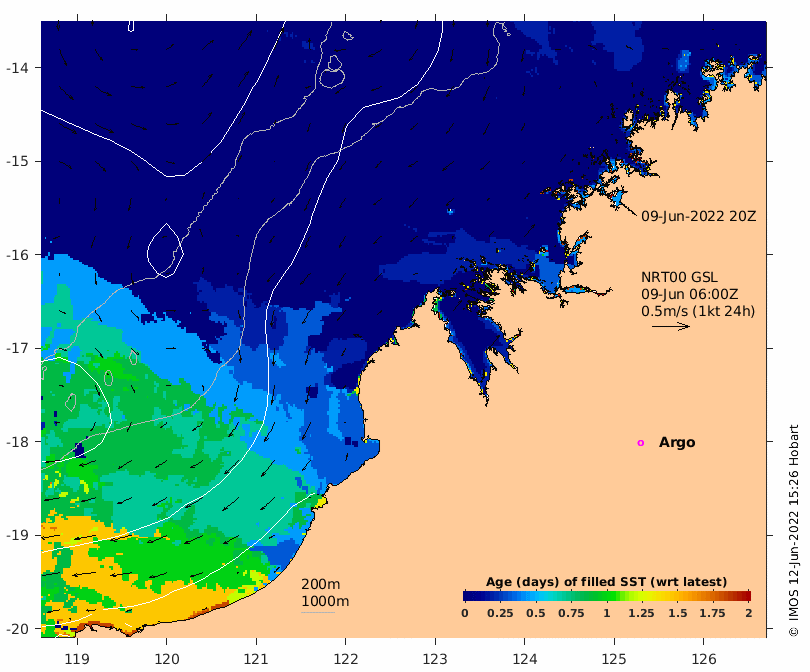Click the longitude axis label '121'
Screen dimensions: 810x672
click(256, 659)
